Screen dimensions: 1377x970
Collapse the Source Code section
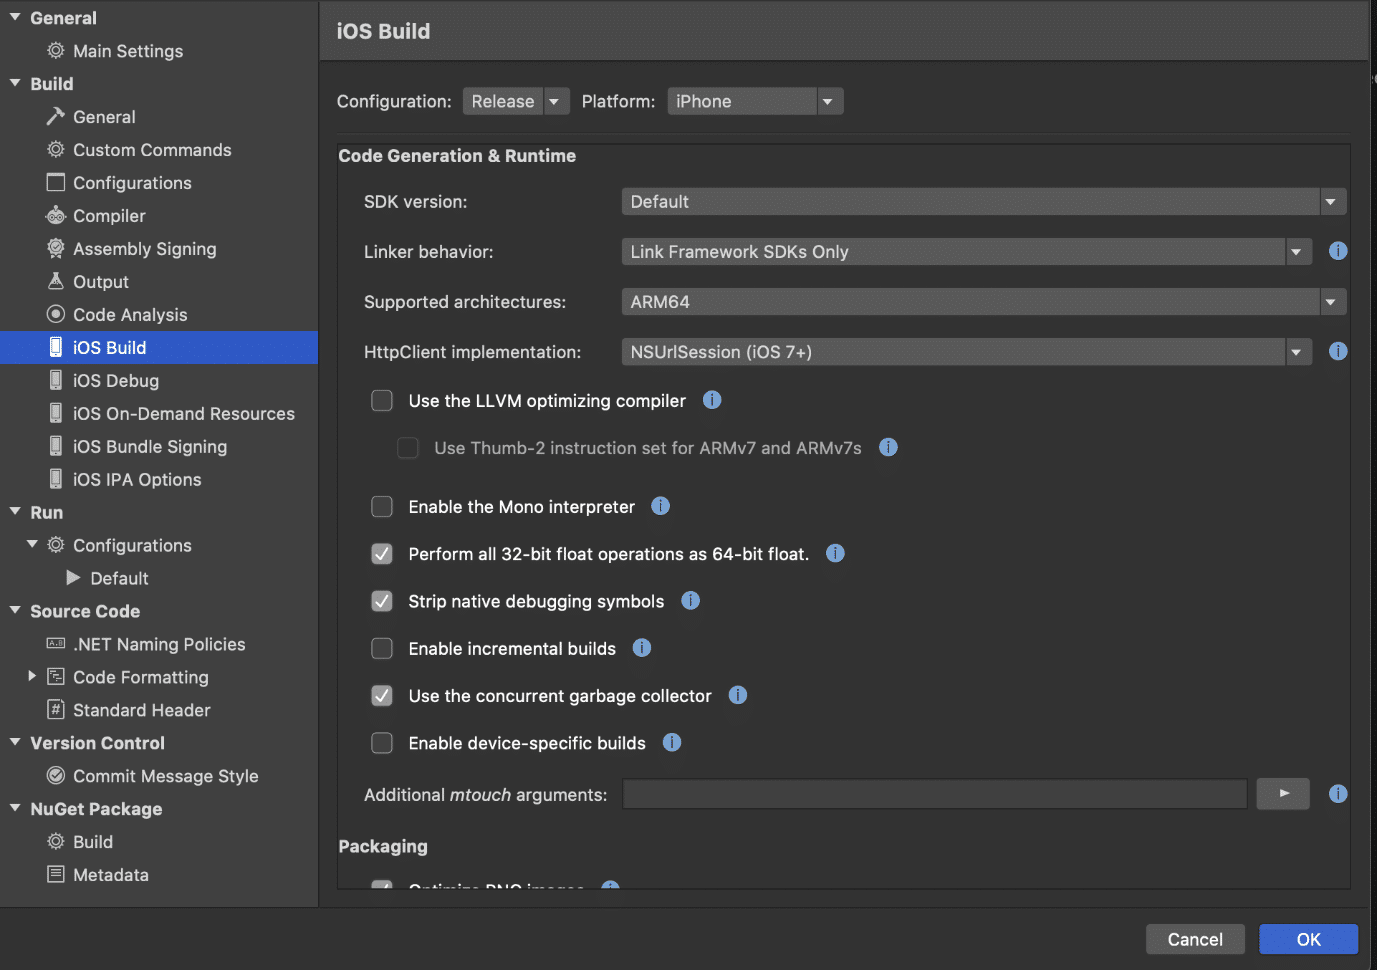[x=15, y=610]
